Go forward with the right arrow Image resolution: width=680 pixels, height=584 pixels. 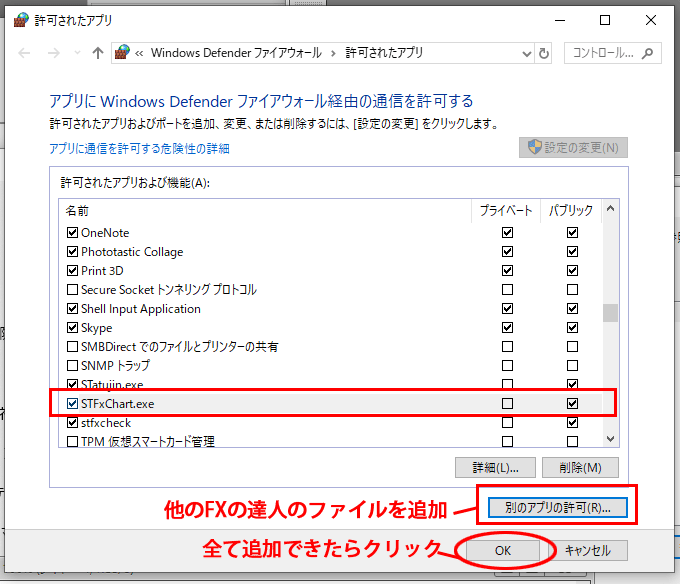[x=54, y=53]
